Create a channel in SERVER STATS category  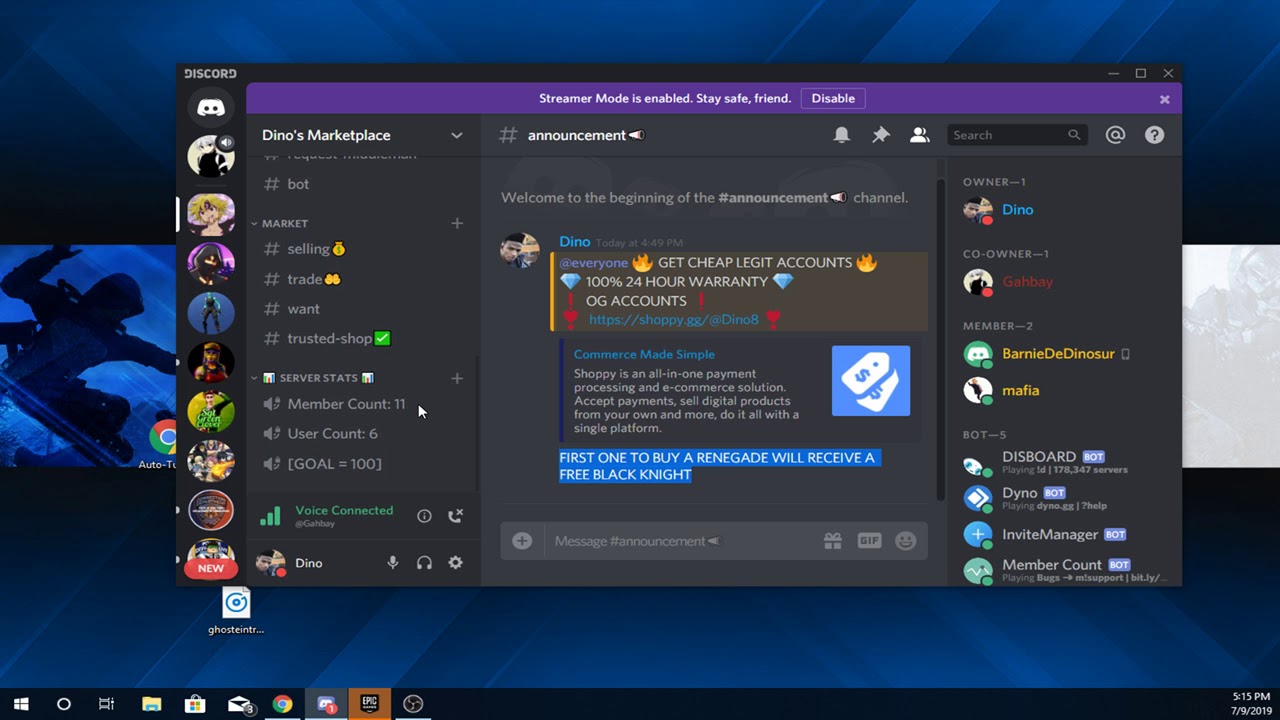click(457, 378)
